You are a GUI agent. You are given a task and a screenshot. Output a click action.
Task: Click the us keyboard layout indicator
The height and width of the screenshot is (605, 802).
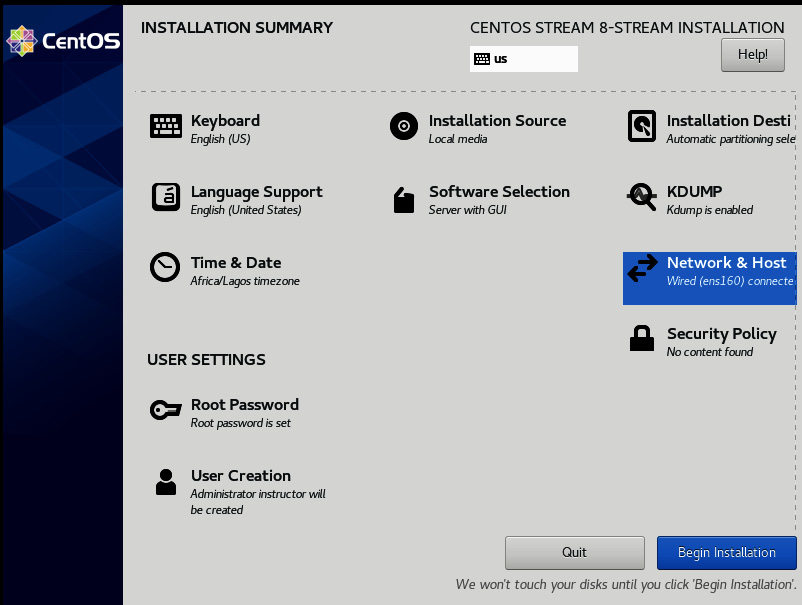point(524,59)
